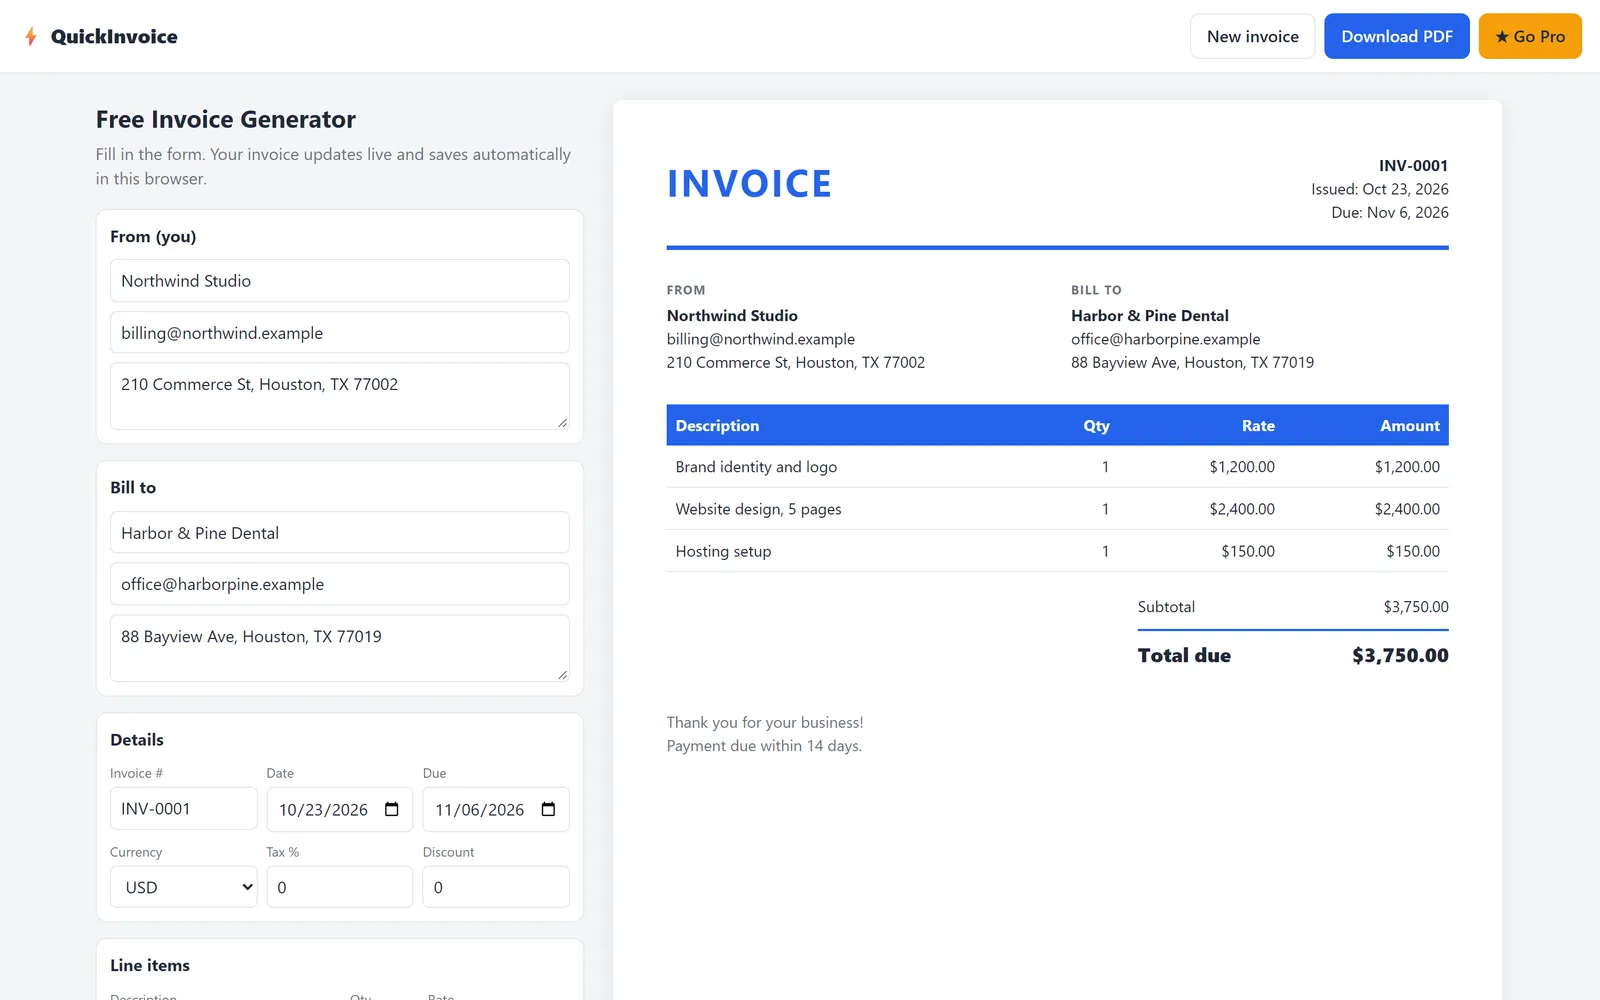
Task: Click the Hosting setup row description
Action: pyautogui.click(x=723, y=551)
